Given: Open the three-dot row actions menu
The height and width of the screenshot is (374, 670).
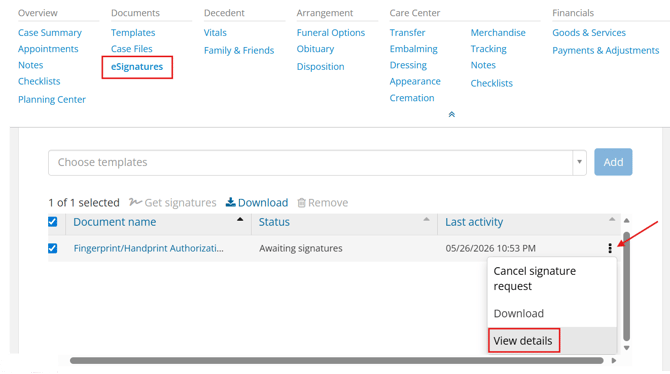Looking at the screenshot, I should click(610, 248).
